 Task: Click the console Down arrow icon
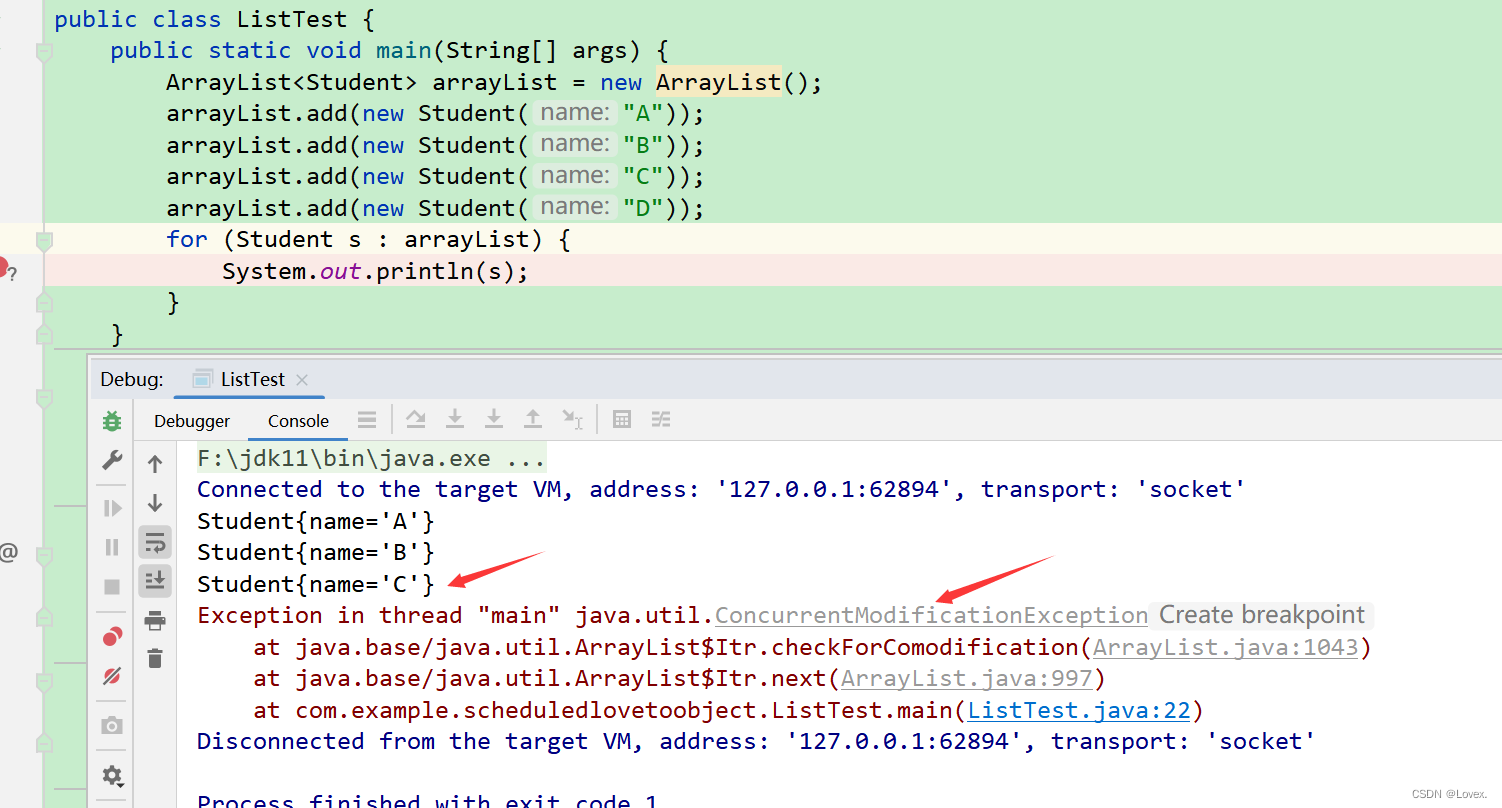click(155, 503)
